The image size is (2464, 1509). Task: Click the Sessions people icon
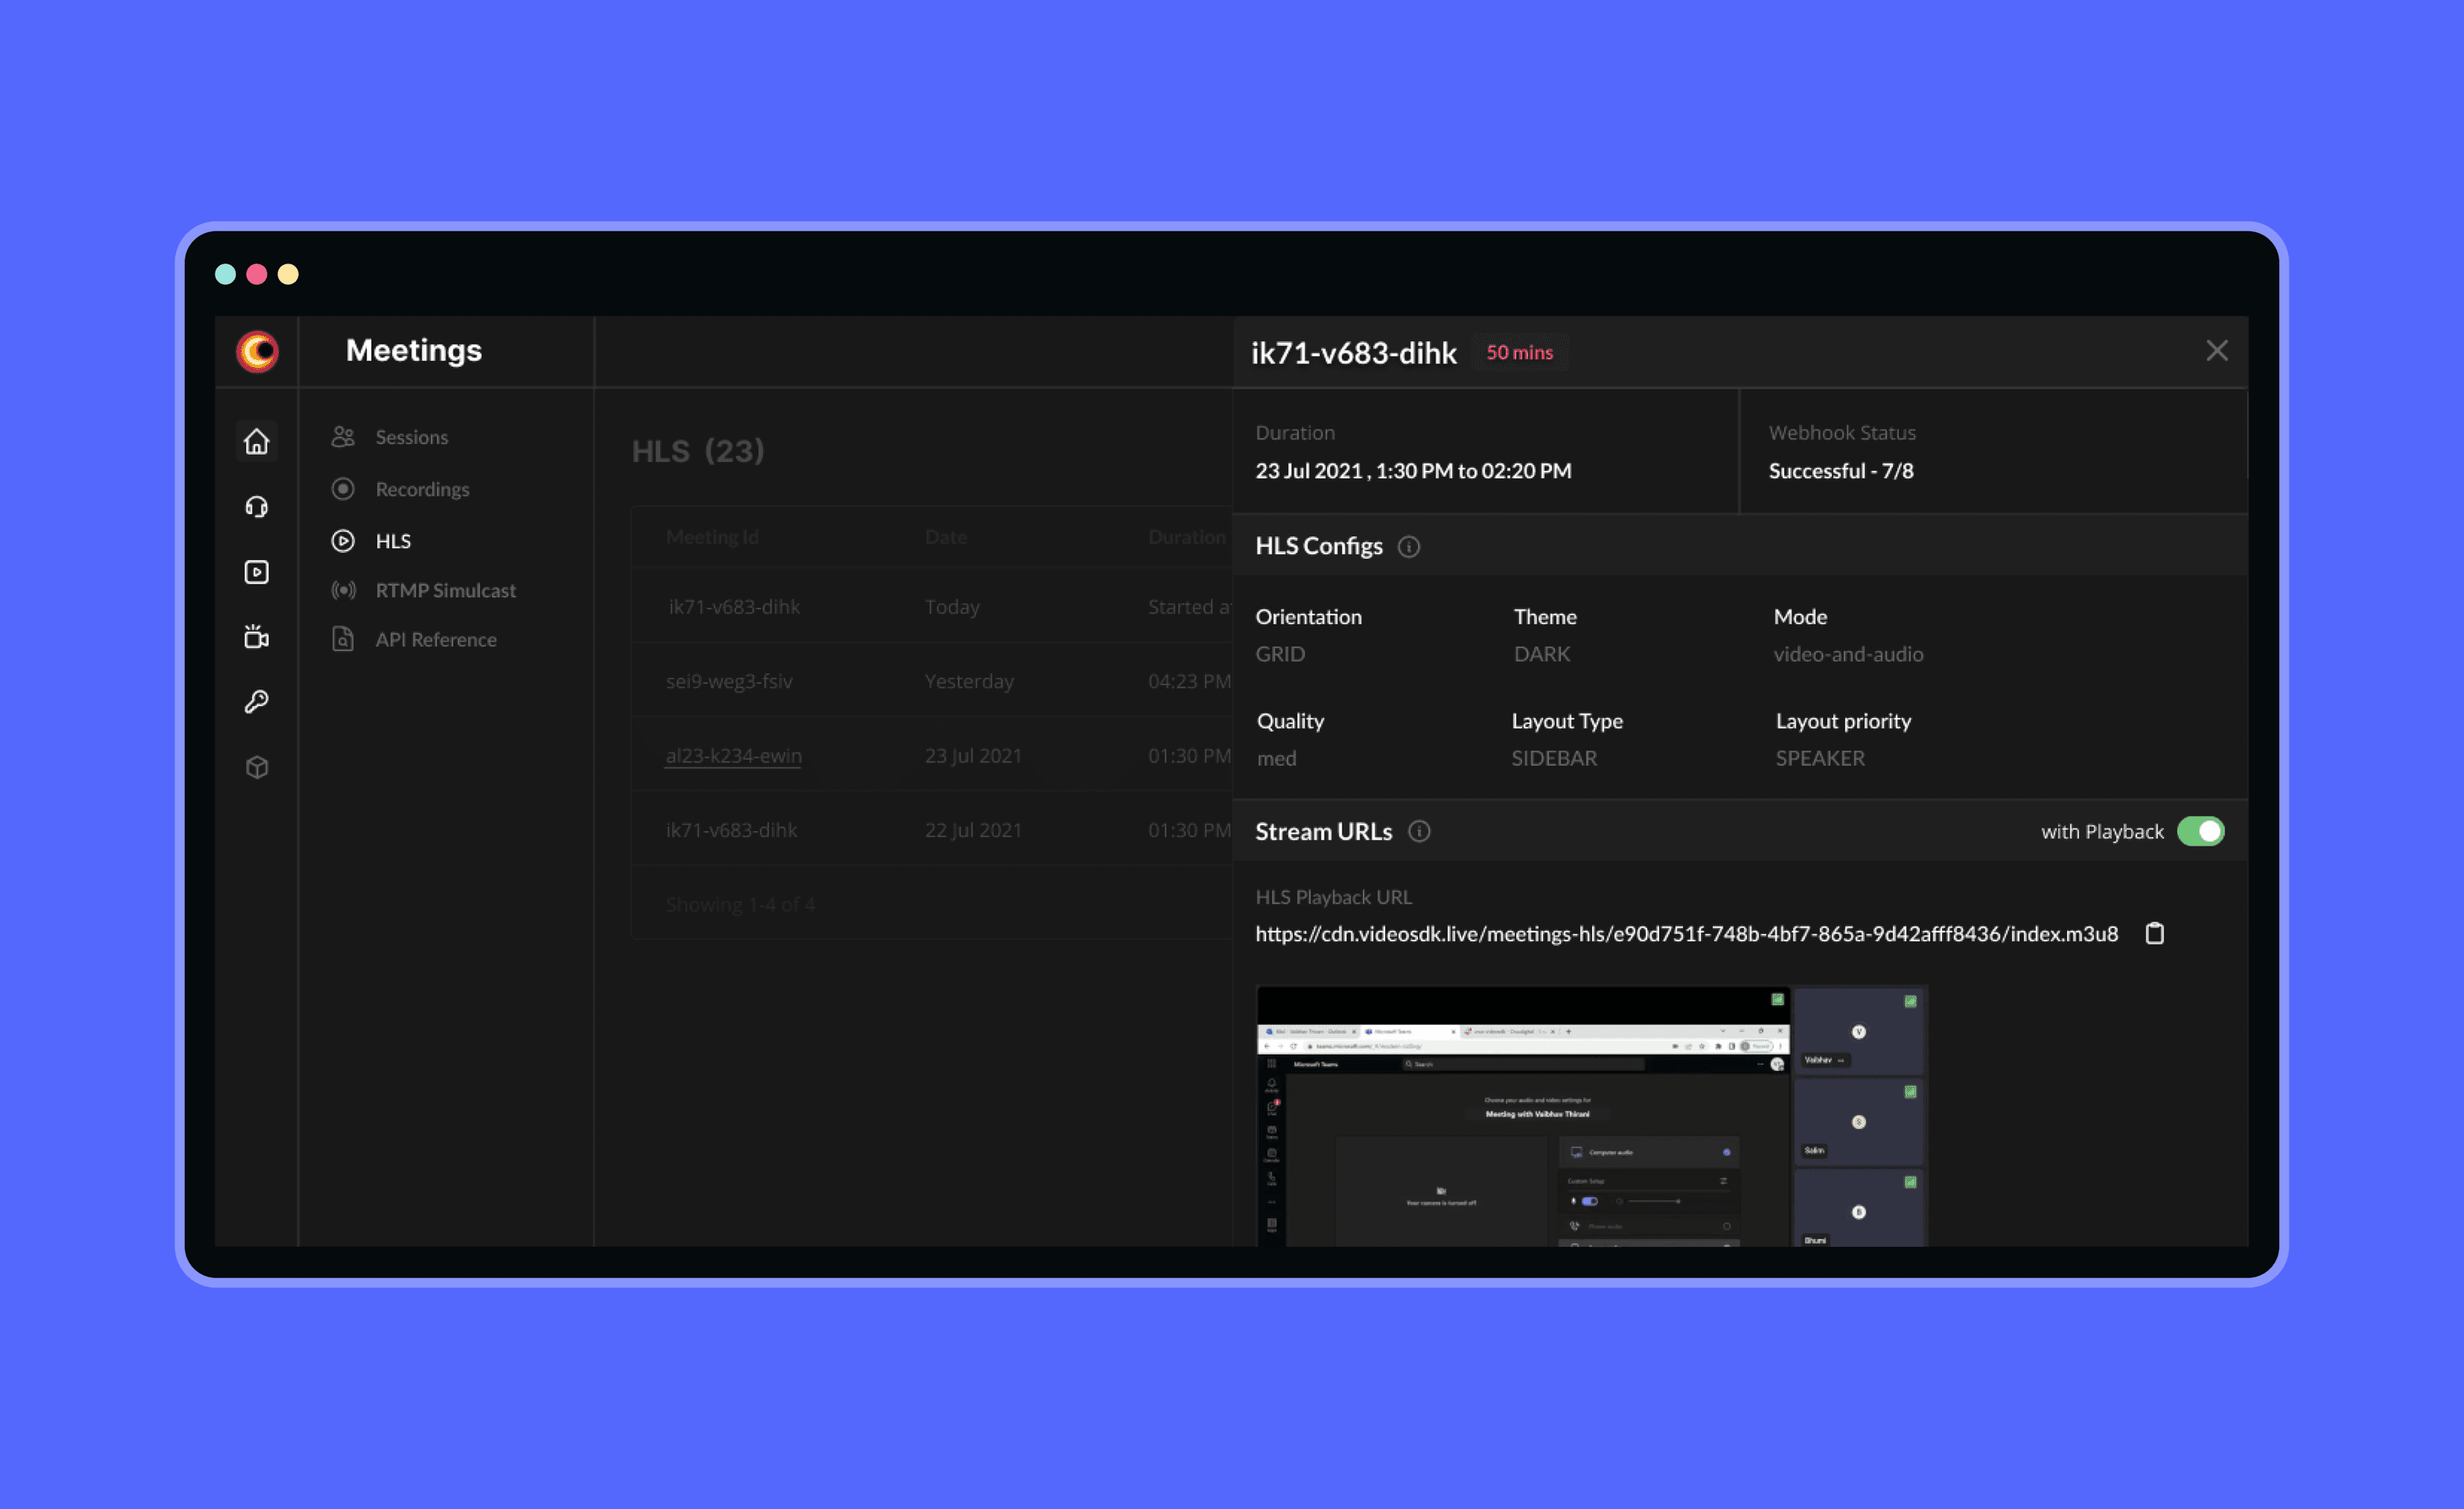[343, 437]
